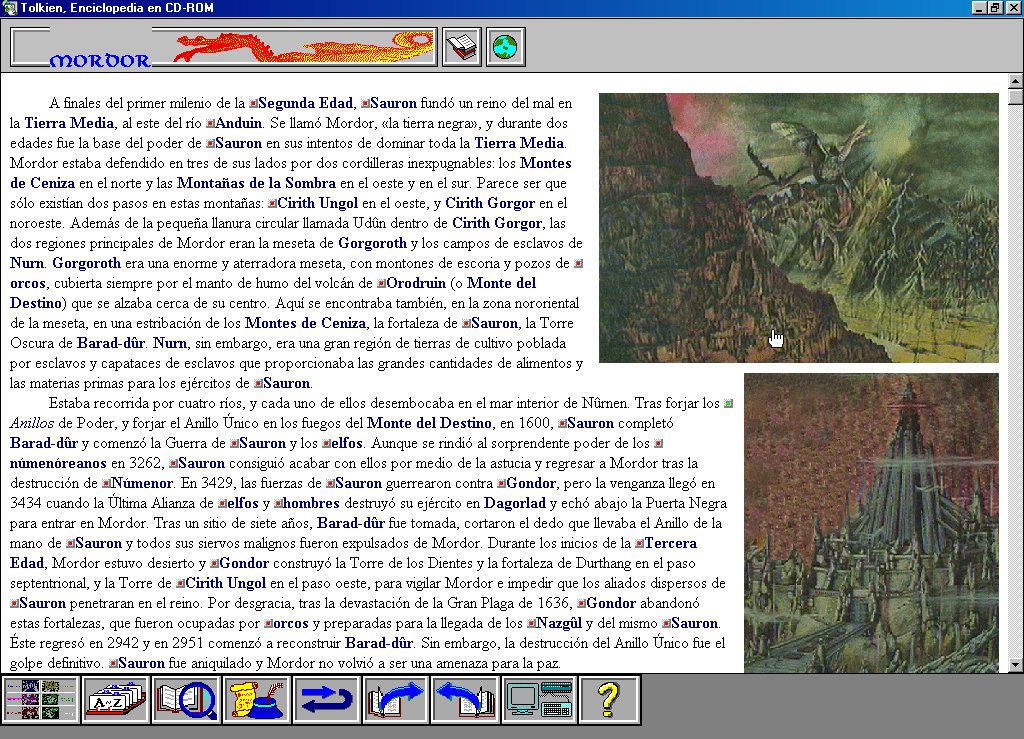Open the Anduin river entry link
The width and height of the screenshot is (1024, 739).
pyautogui.click(x=238, y=123)
